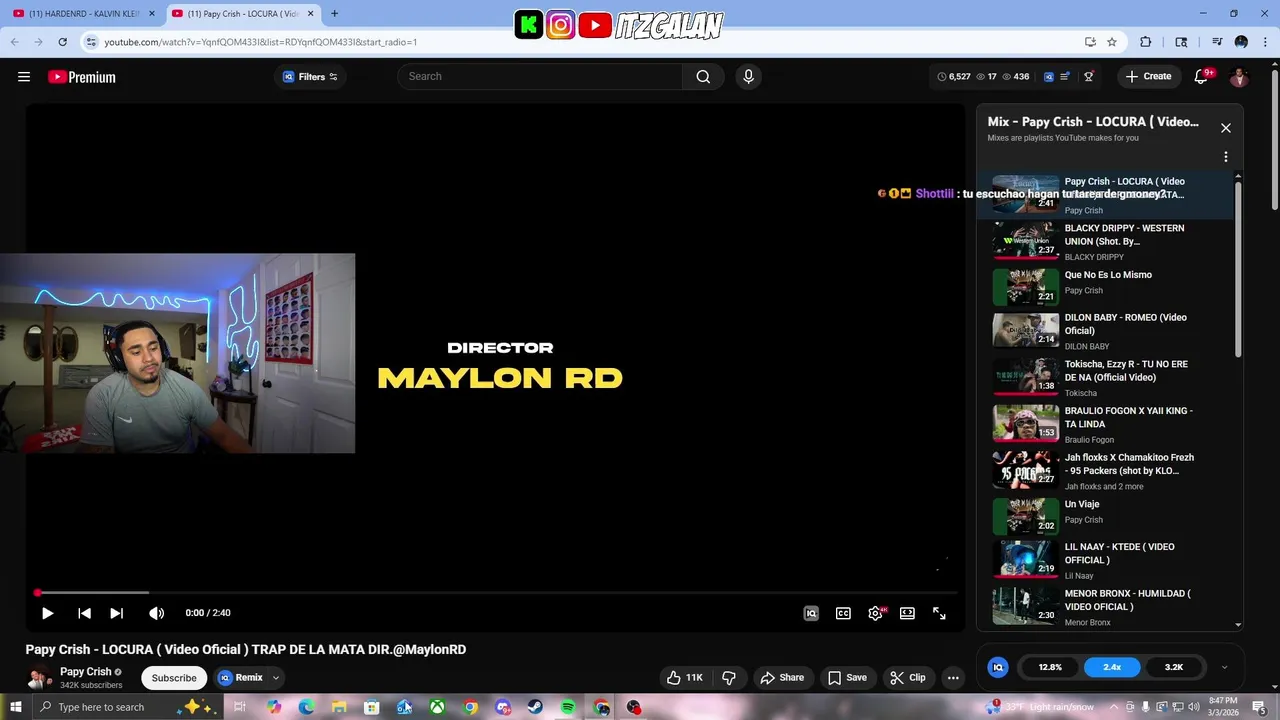Open Windows Start menu
1280x720 pixels.
point(15,707)
